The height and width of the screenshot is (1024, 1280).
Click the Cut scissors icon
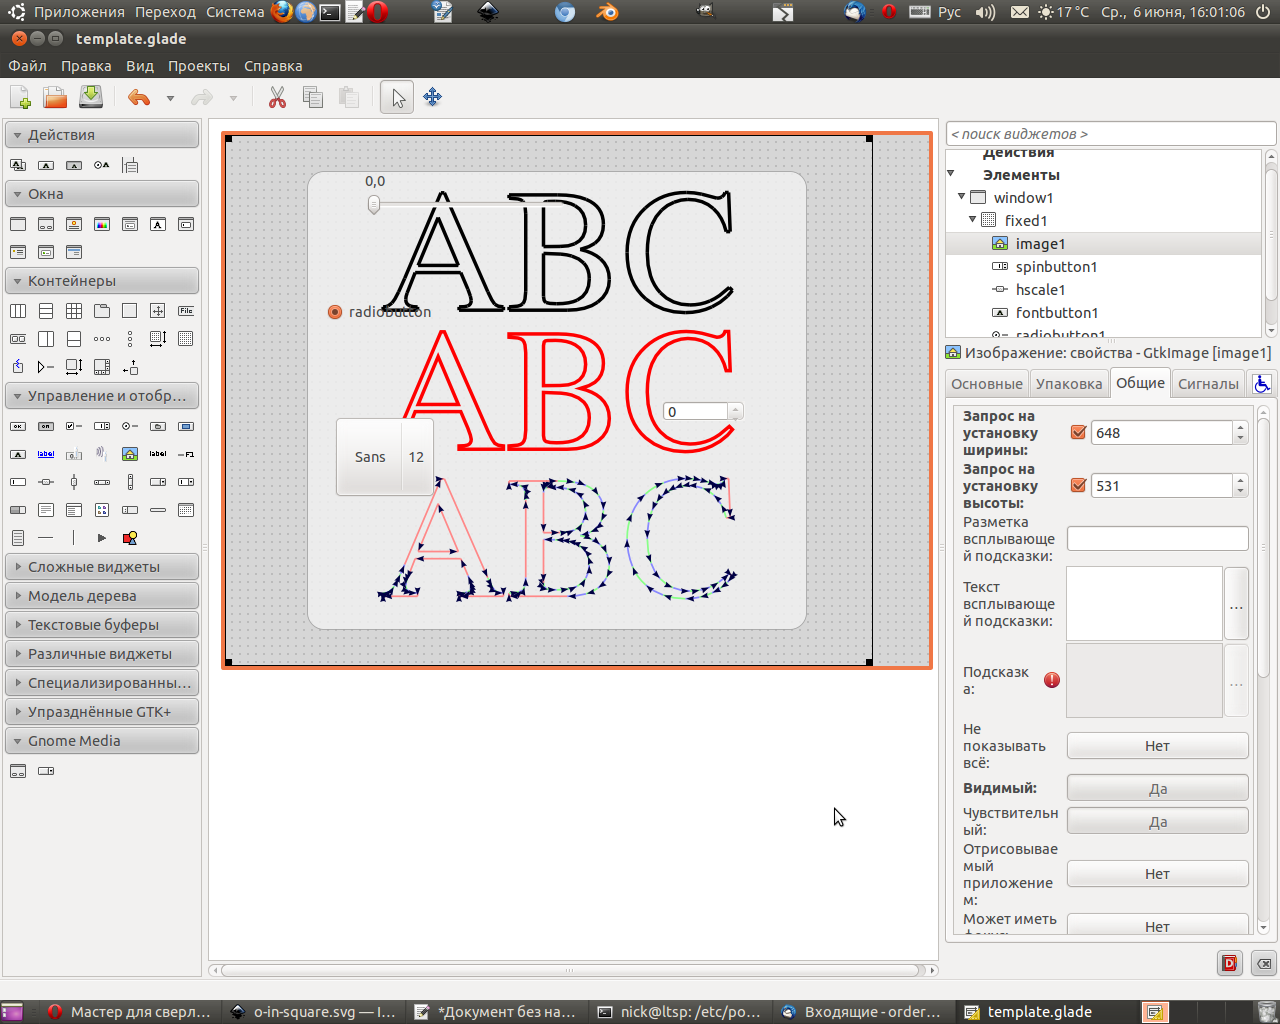(x=277, y=98)
